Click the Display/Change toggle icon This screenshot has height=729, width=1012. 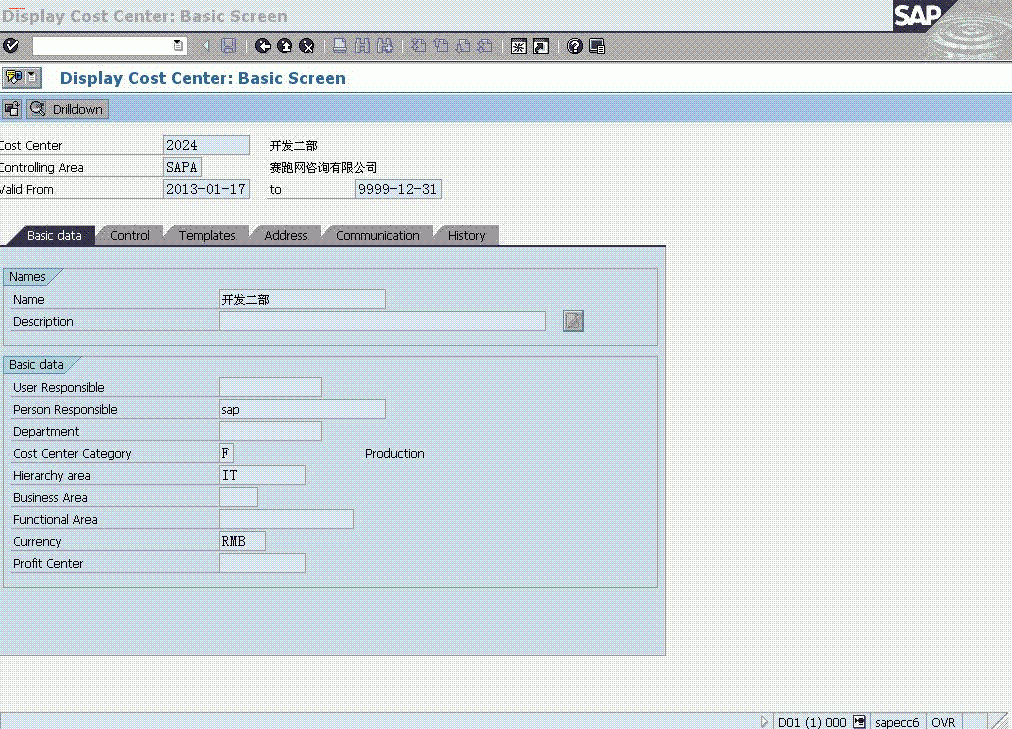coord(12,109)
